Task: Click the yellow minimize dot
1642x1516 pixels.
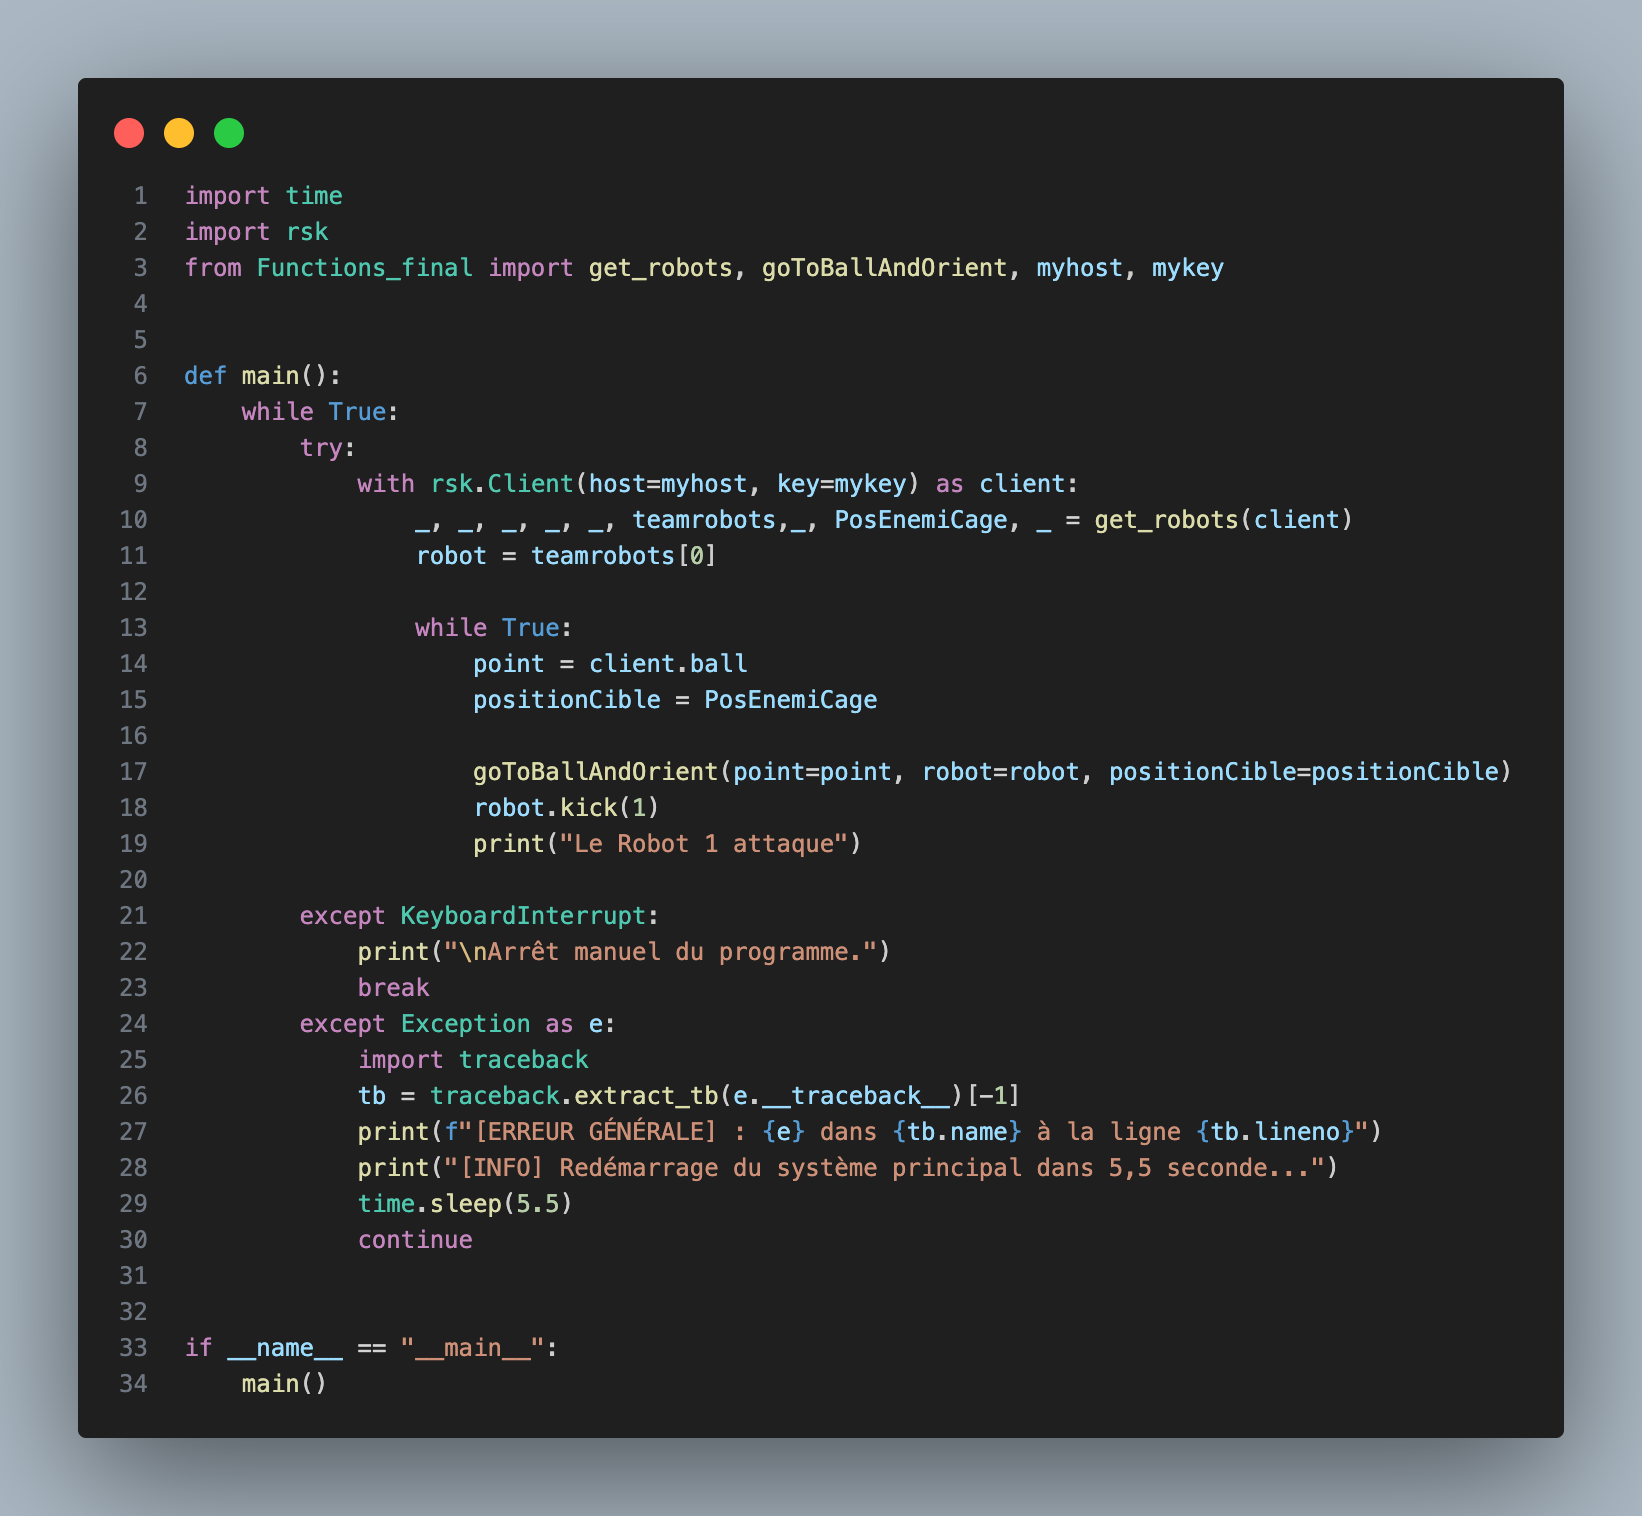Action: [179, 133]
